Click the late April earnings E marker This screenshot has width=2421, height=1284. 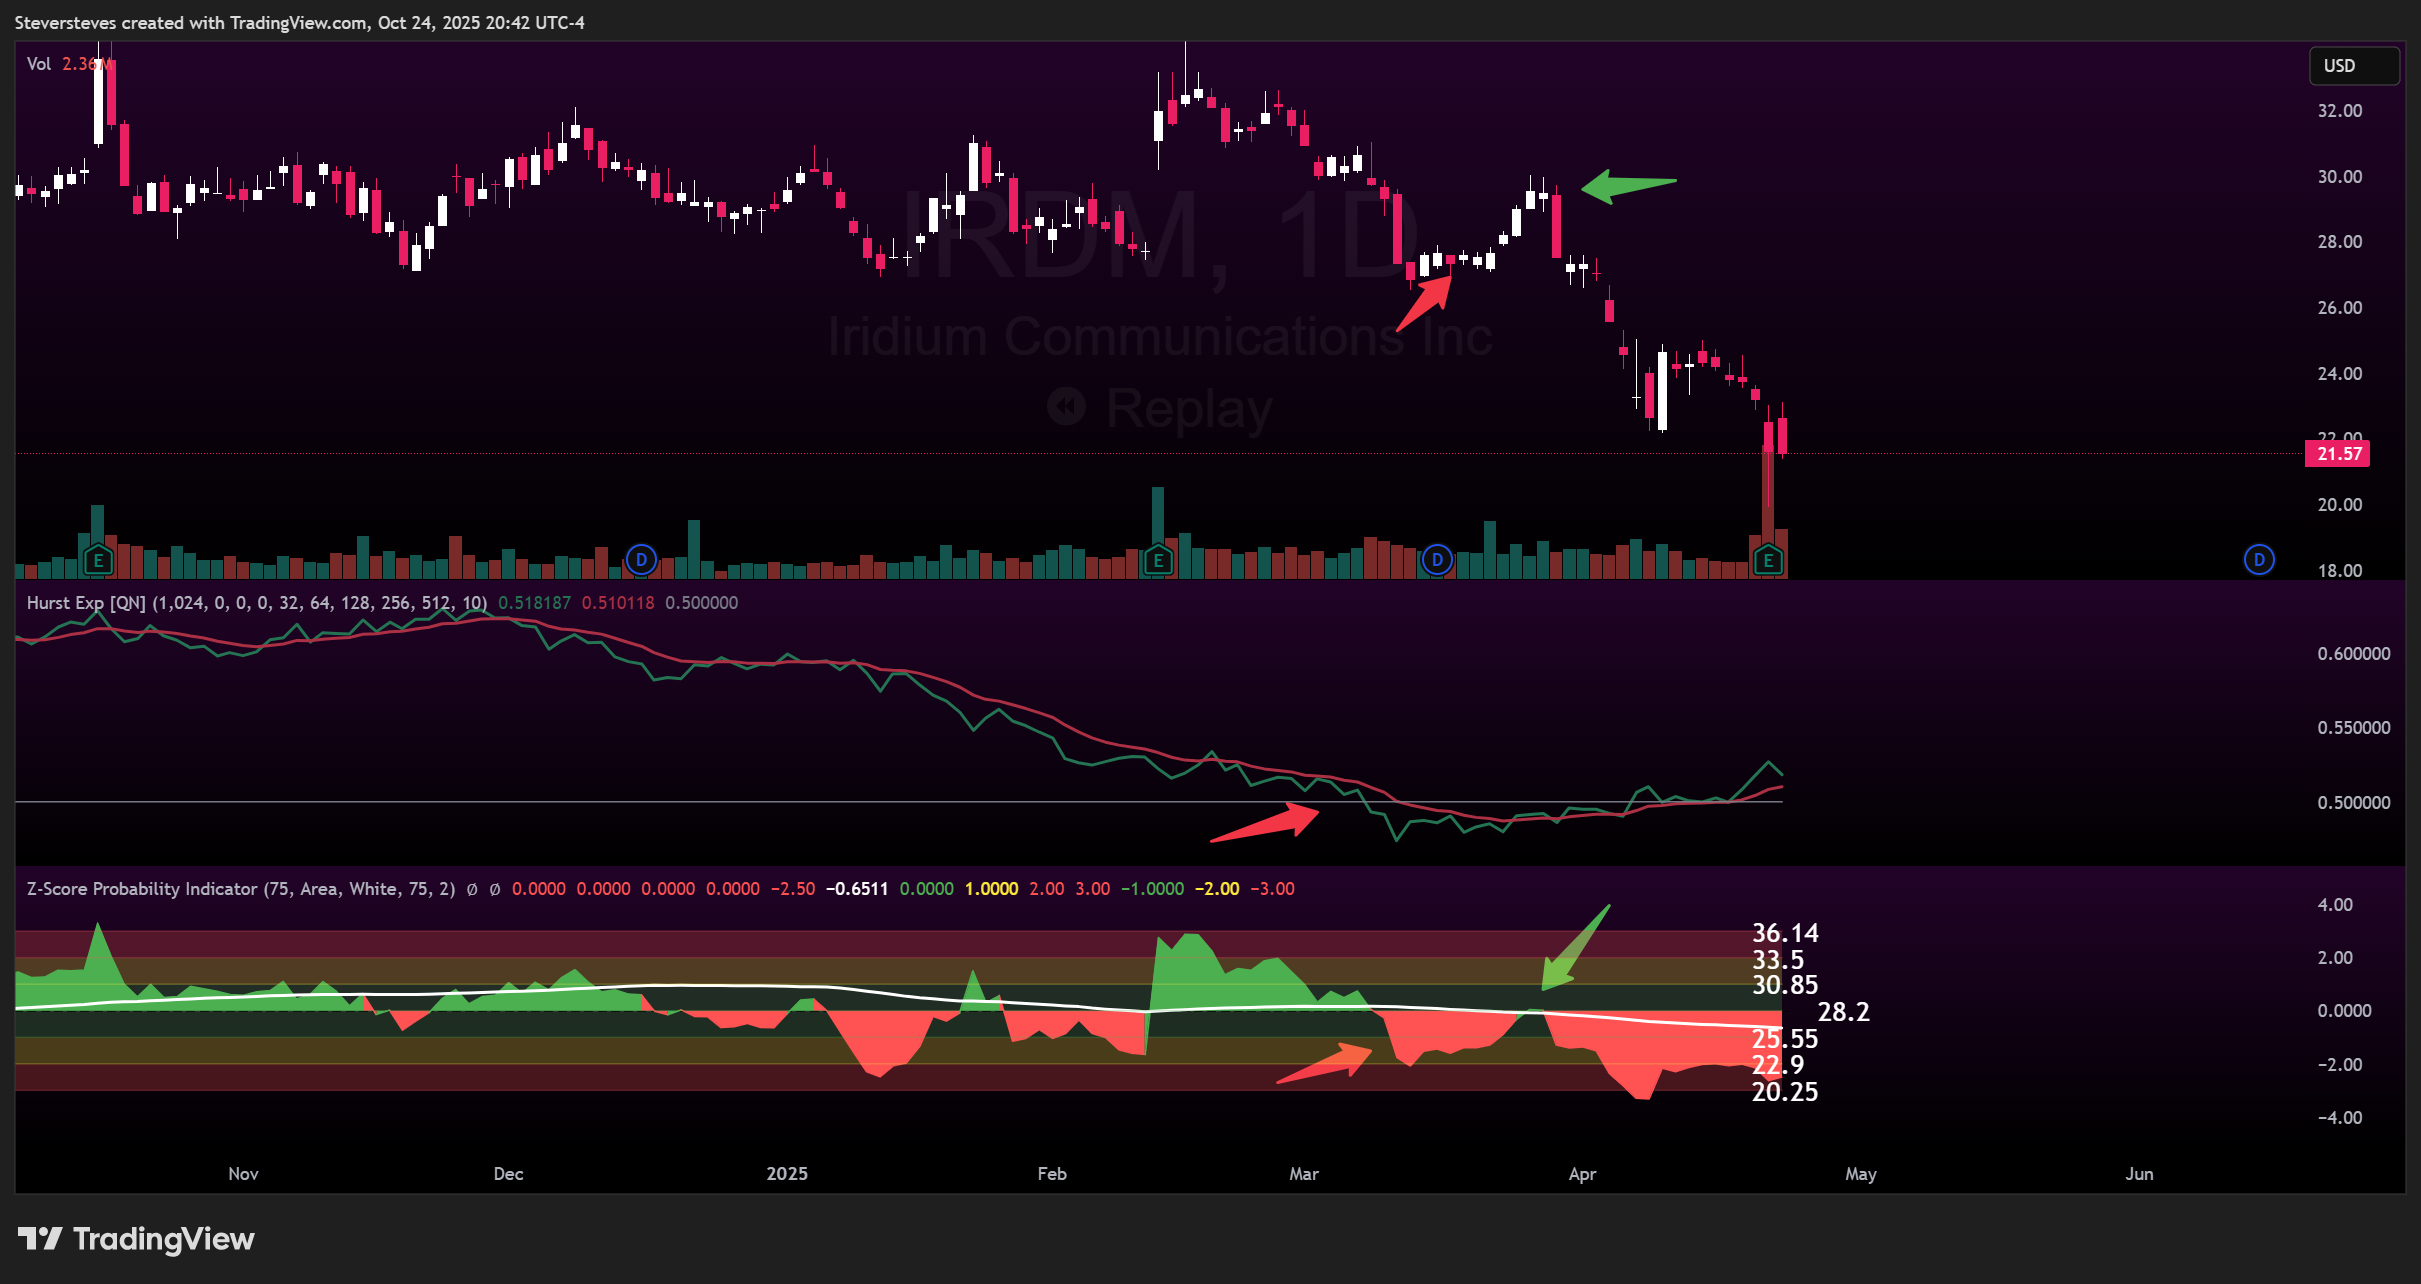[1768, 560]
